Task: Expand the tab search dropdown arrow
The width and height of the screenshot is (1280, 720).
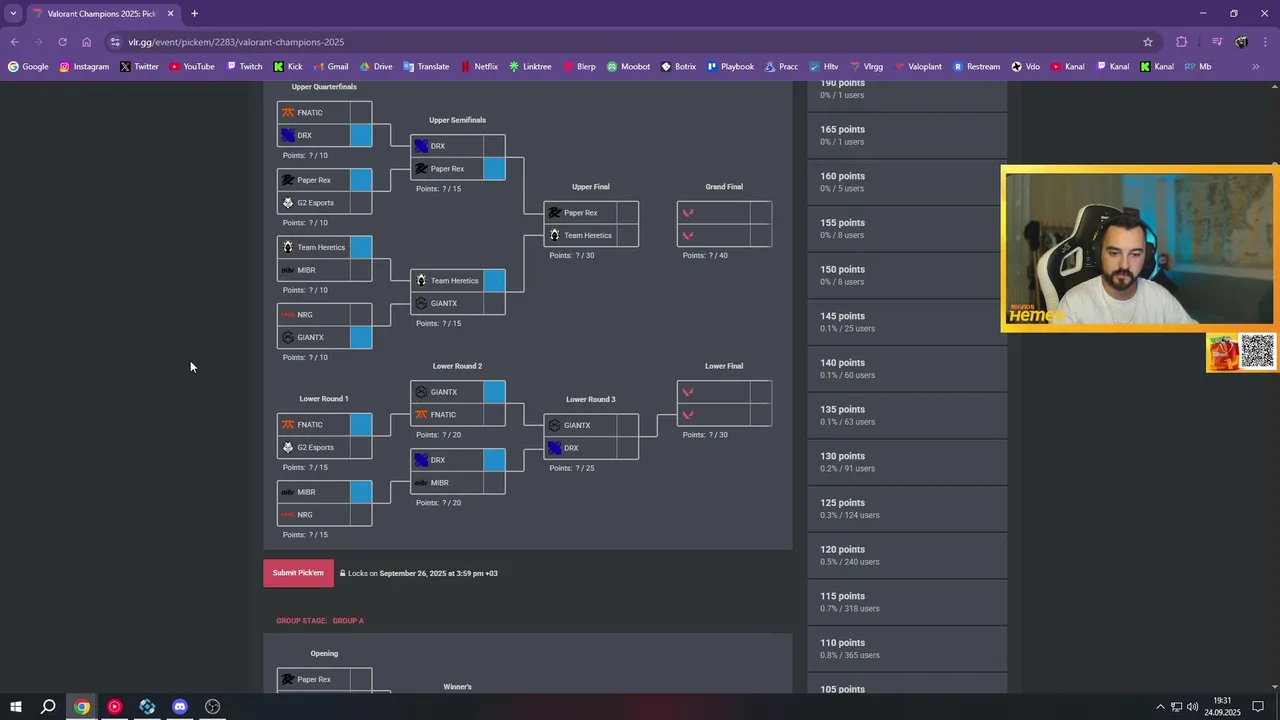Action: (13, 13)
